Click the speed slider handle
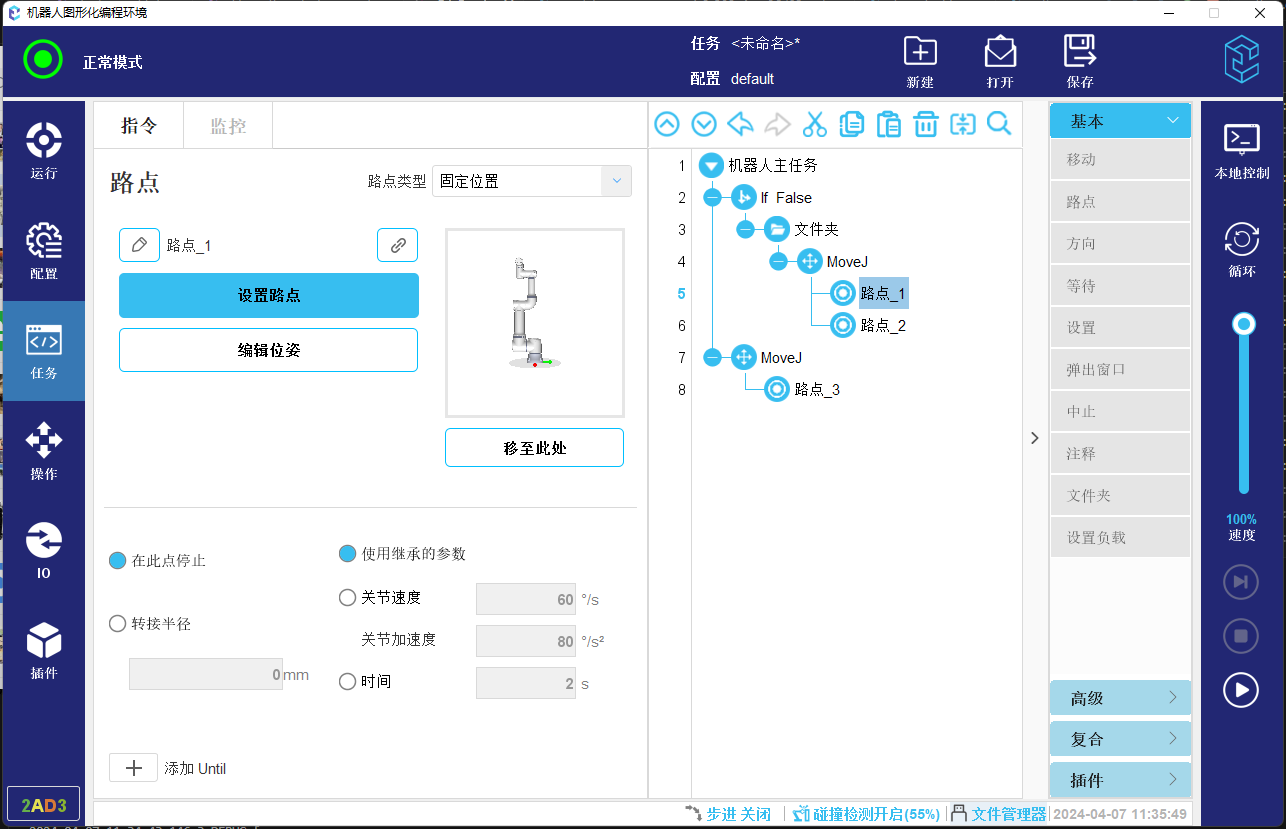1286x829 pixels. coord(1244,324)
